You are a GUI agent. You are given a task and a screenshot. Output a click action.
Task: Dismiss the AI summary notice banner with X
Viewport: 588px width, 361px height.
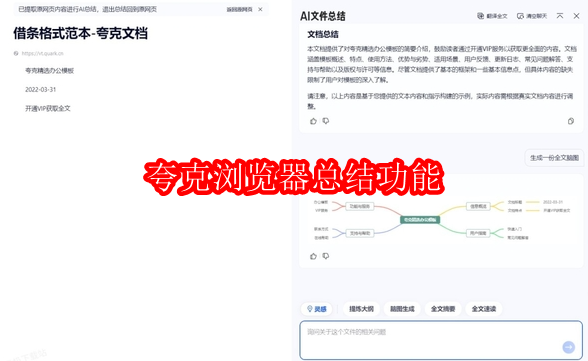coord(260,9)
